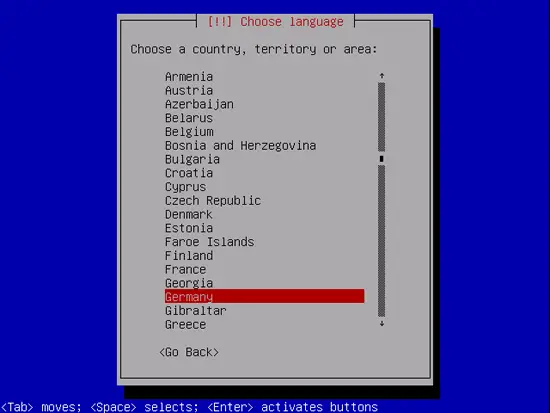
Task: Click the scrollbar down arrow
Action: pyautogui.click(x=382, y=324)
